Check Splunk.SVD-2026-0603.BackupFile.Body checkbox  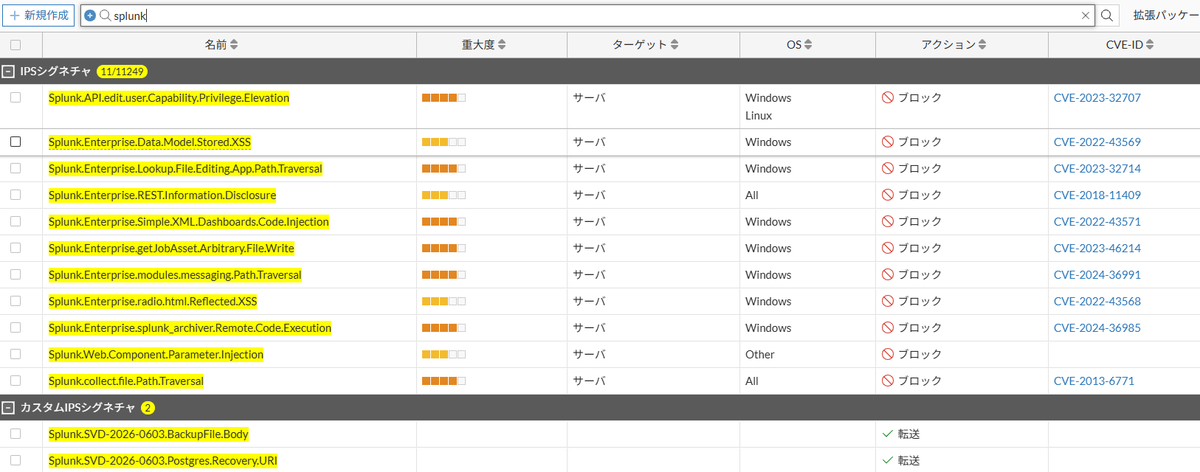(15, 434)
